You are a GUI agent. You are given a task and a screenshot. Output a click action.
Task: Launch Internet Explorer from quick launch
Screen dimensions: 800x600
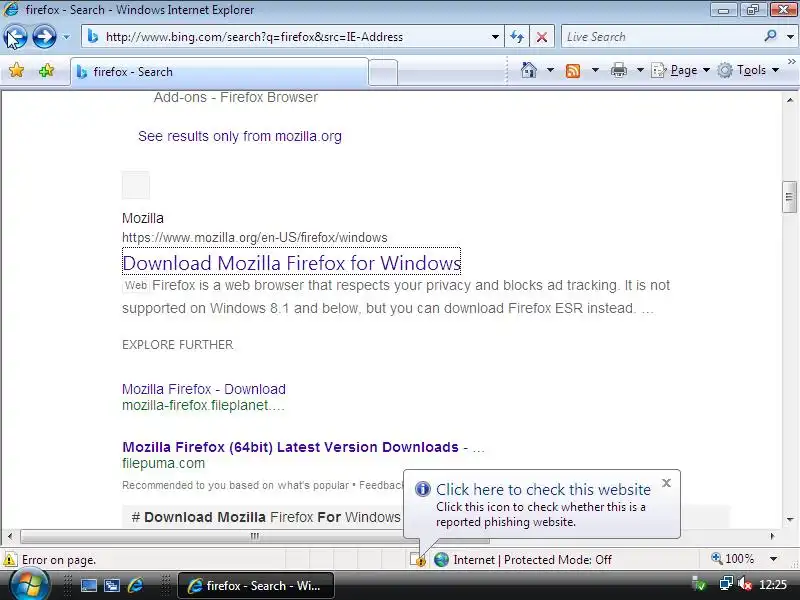tap(135, 586)
